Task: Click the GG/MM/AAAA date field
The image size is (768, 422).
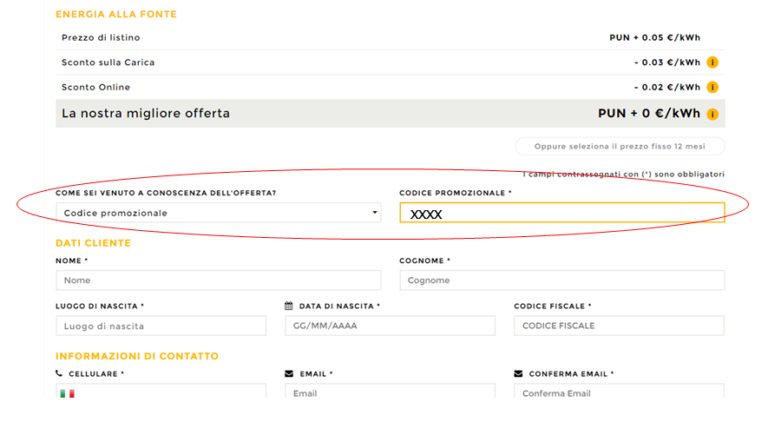Action: [390, 326]
